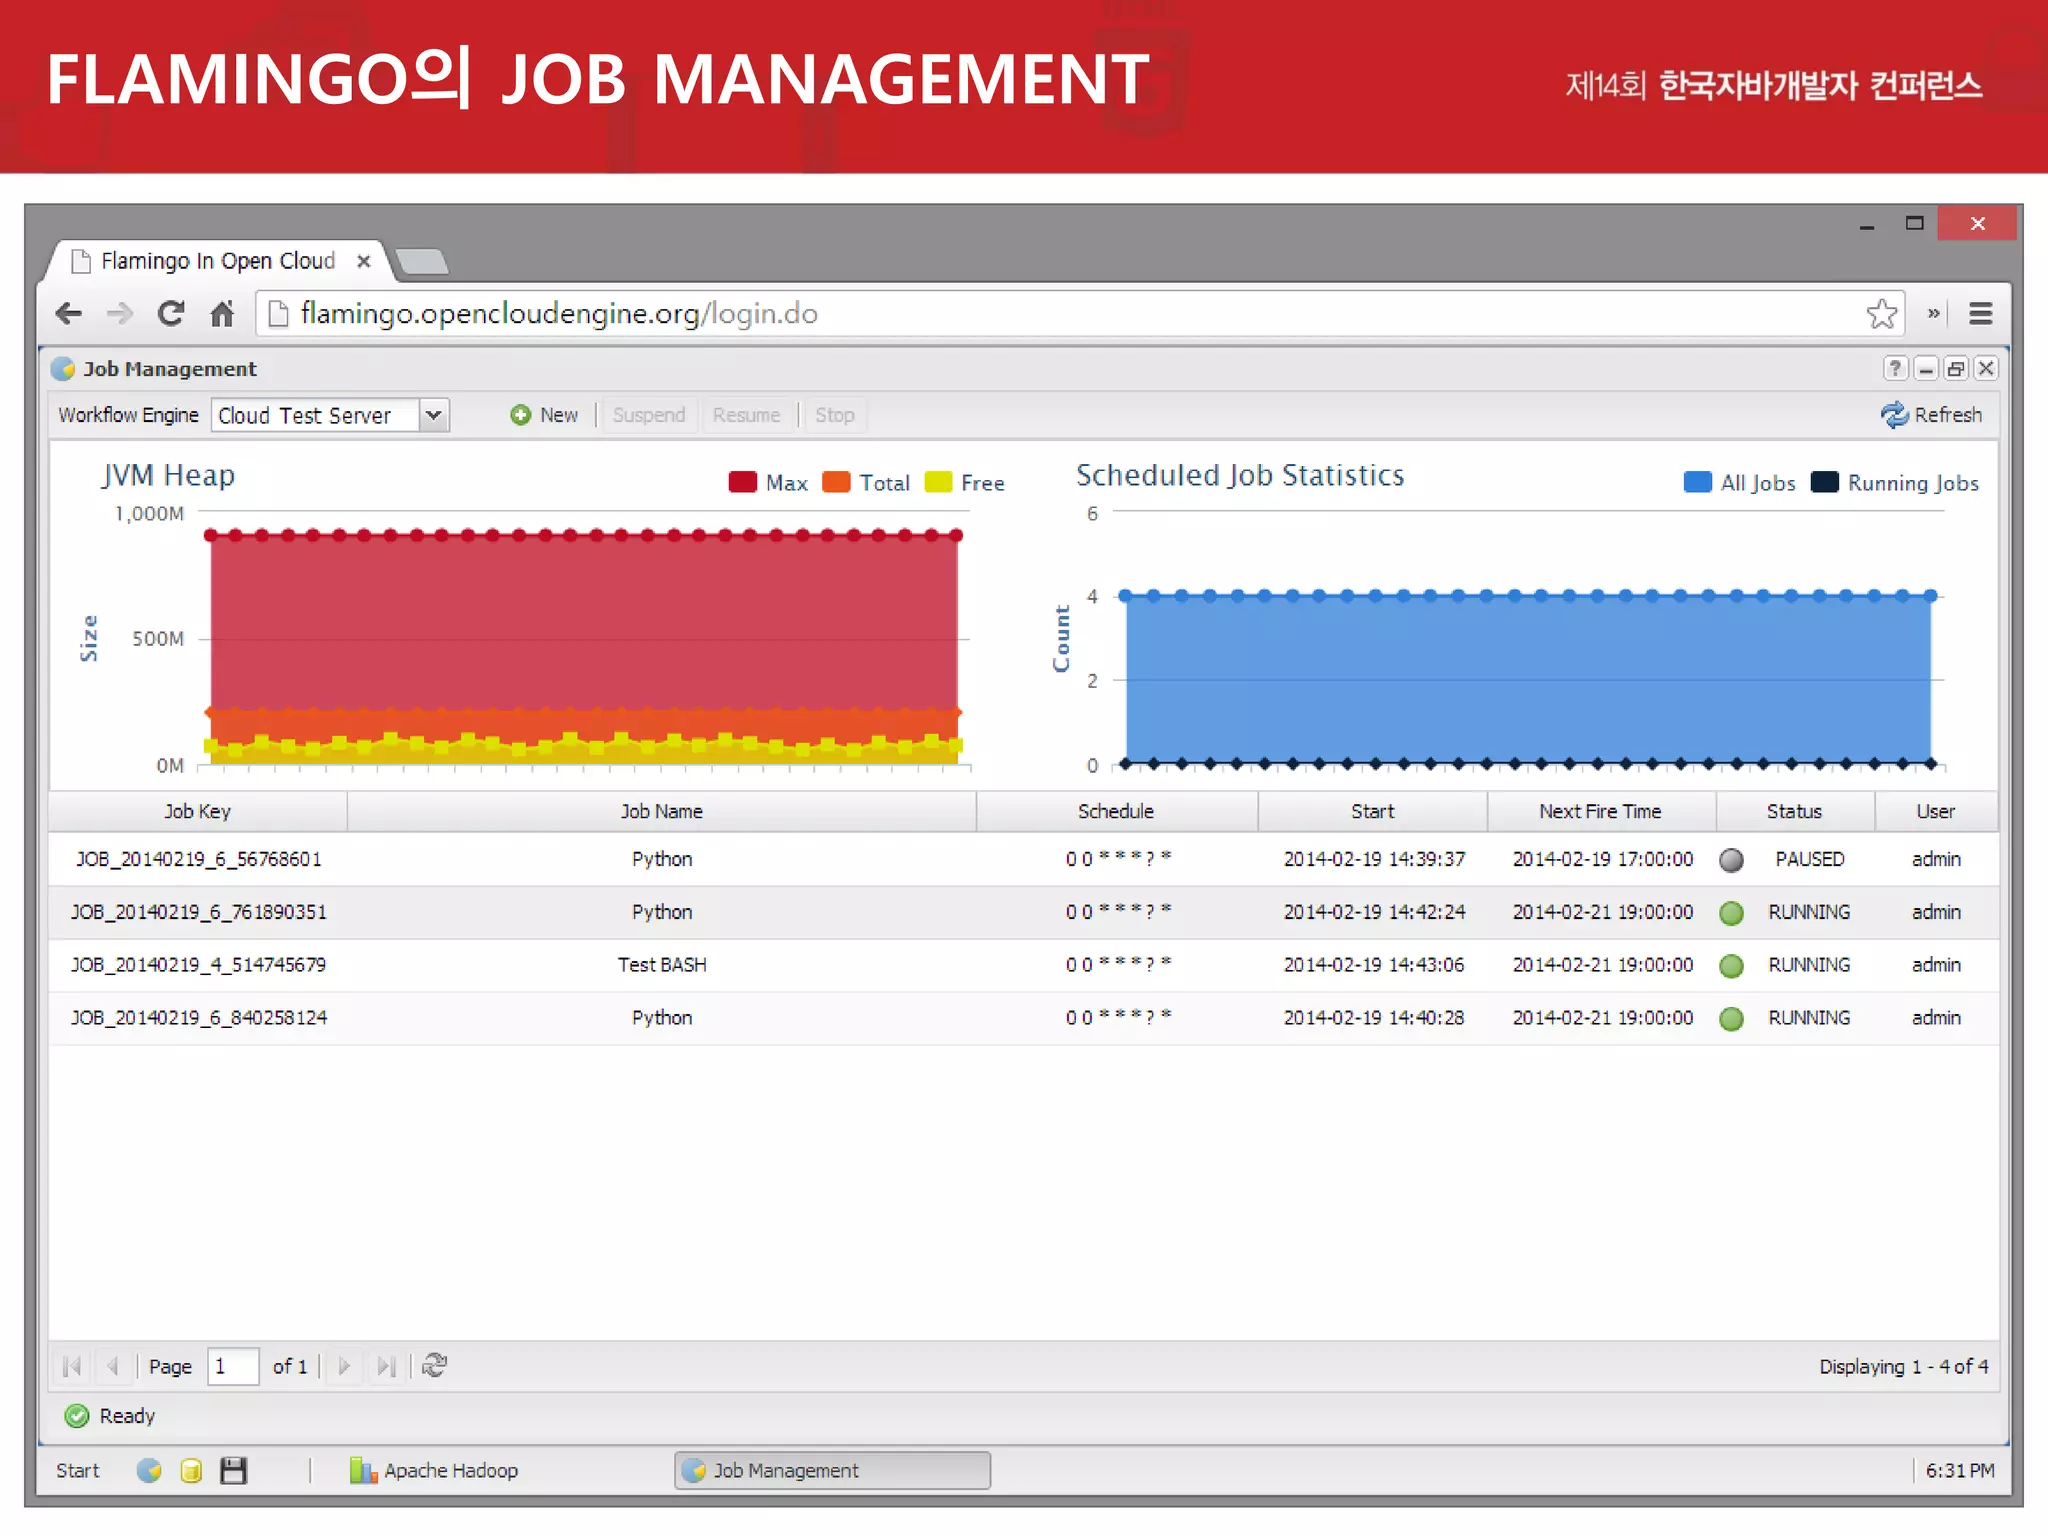Go to last page of grid

[x=386, y=1366]
